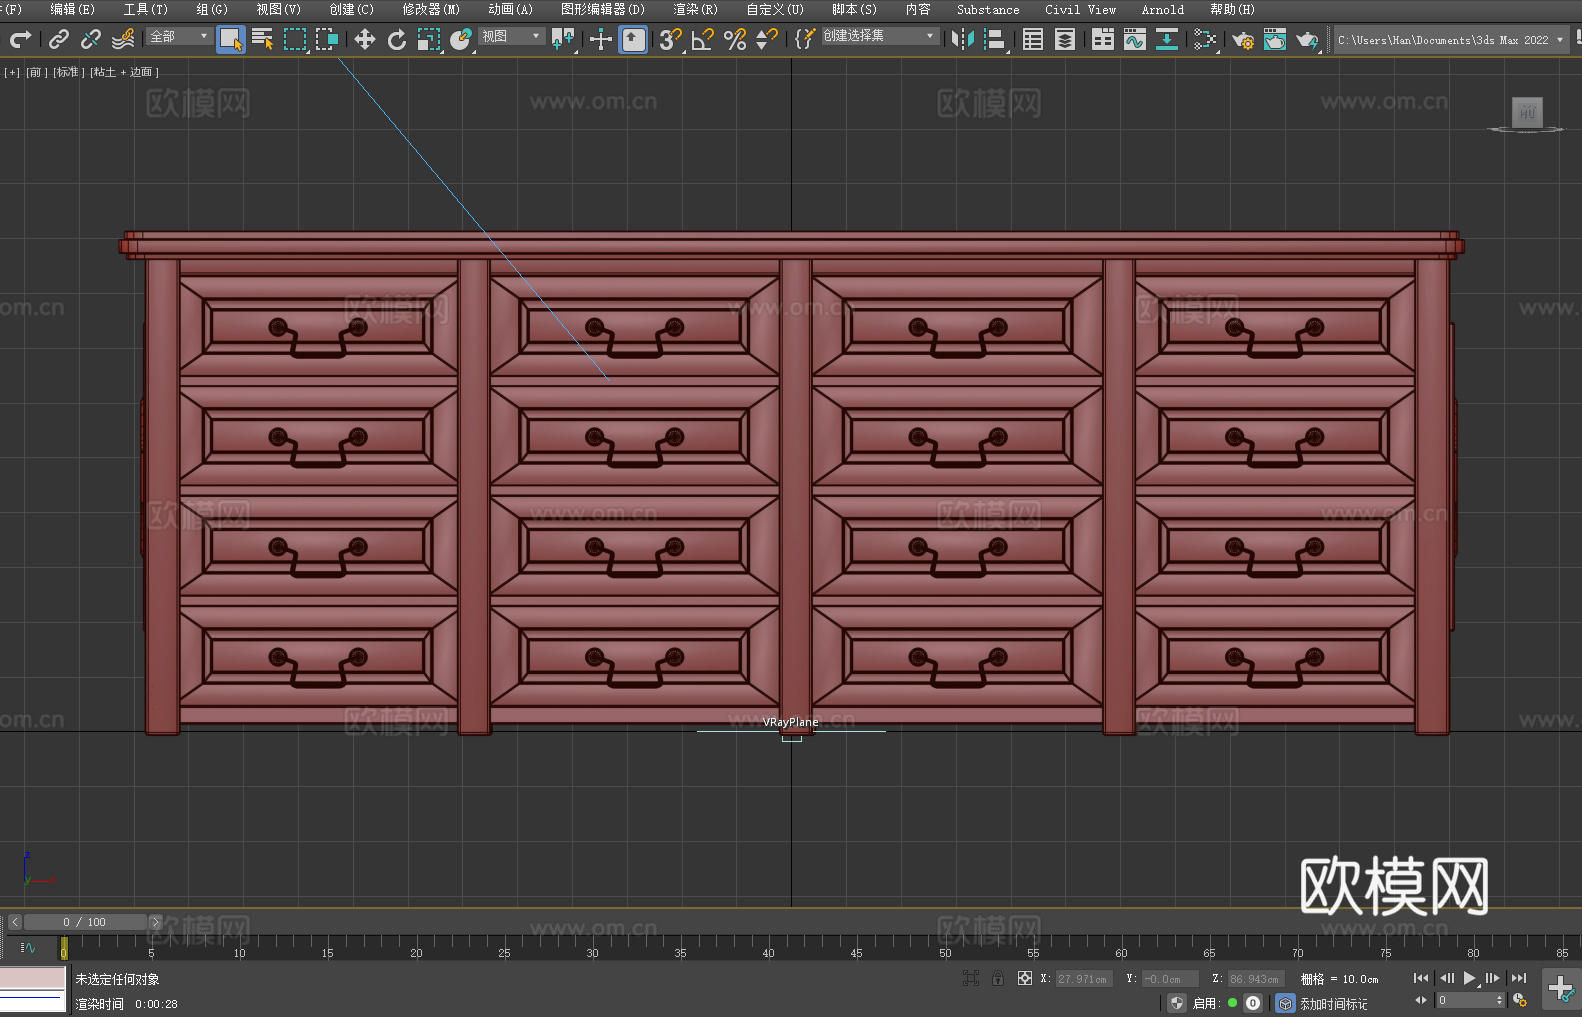Open the Schematic View

pos(1167,39)
